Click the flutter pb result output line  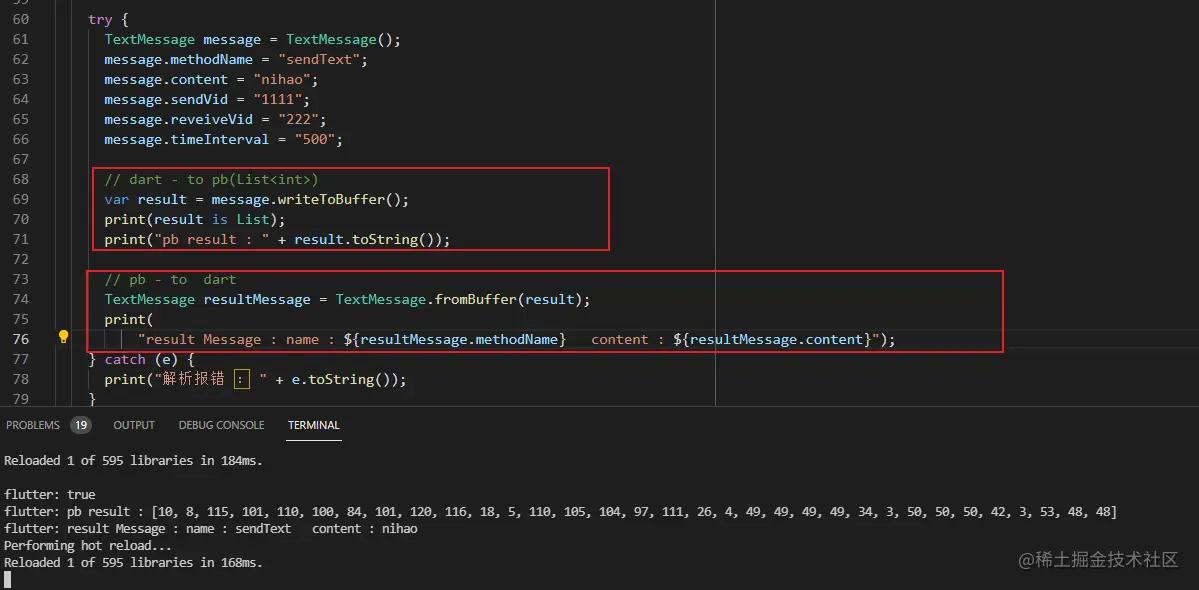pos(300,511)
